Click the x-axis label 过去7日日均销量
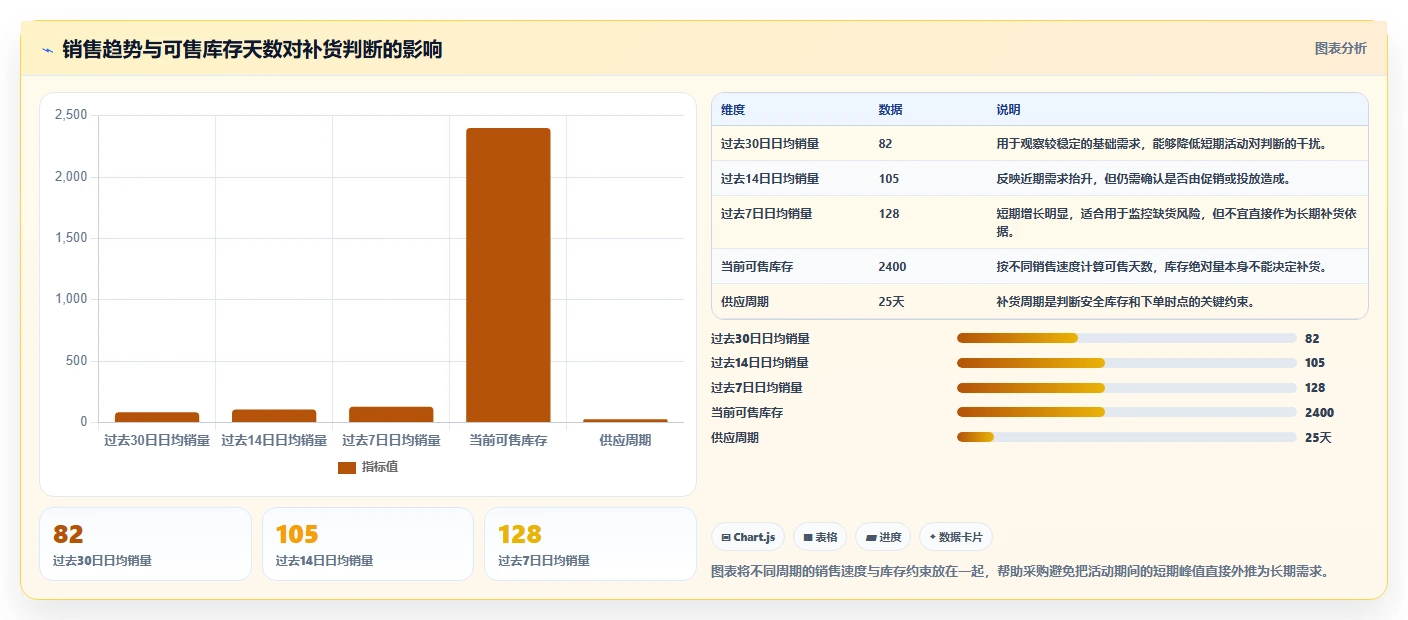This screenshot has height=620, width=1408. pyautogui.click(x=391, y=440)
